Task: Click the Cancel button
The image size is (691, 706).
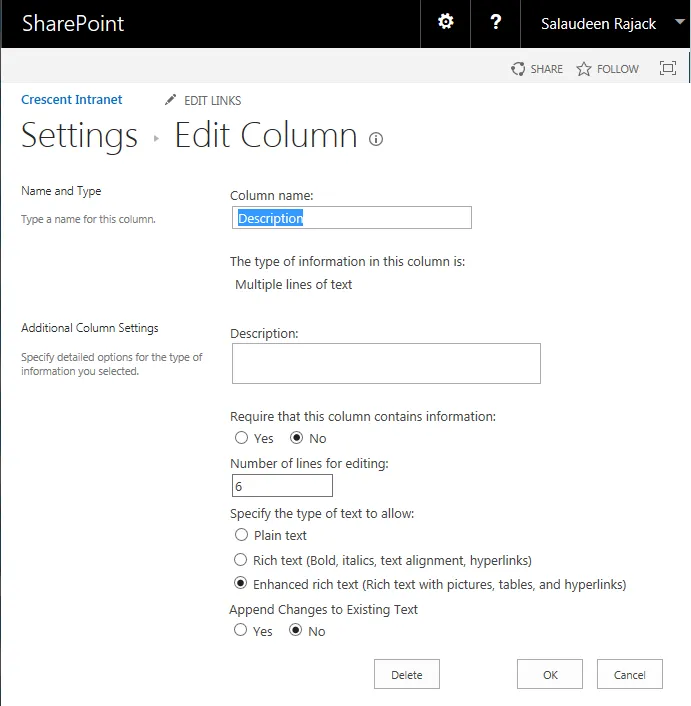Action: point(629,675)
